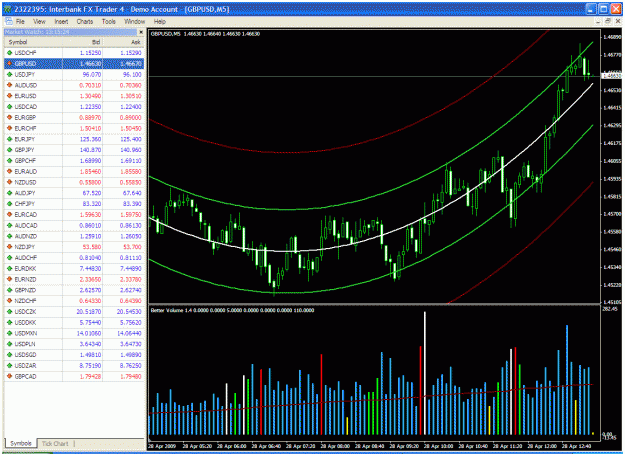Image resolution: width=625 pixels, height=454 pixels.
Task: Switch to the Tick Chart tab
Action: point(55,444)
